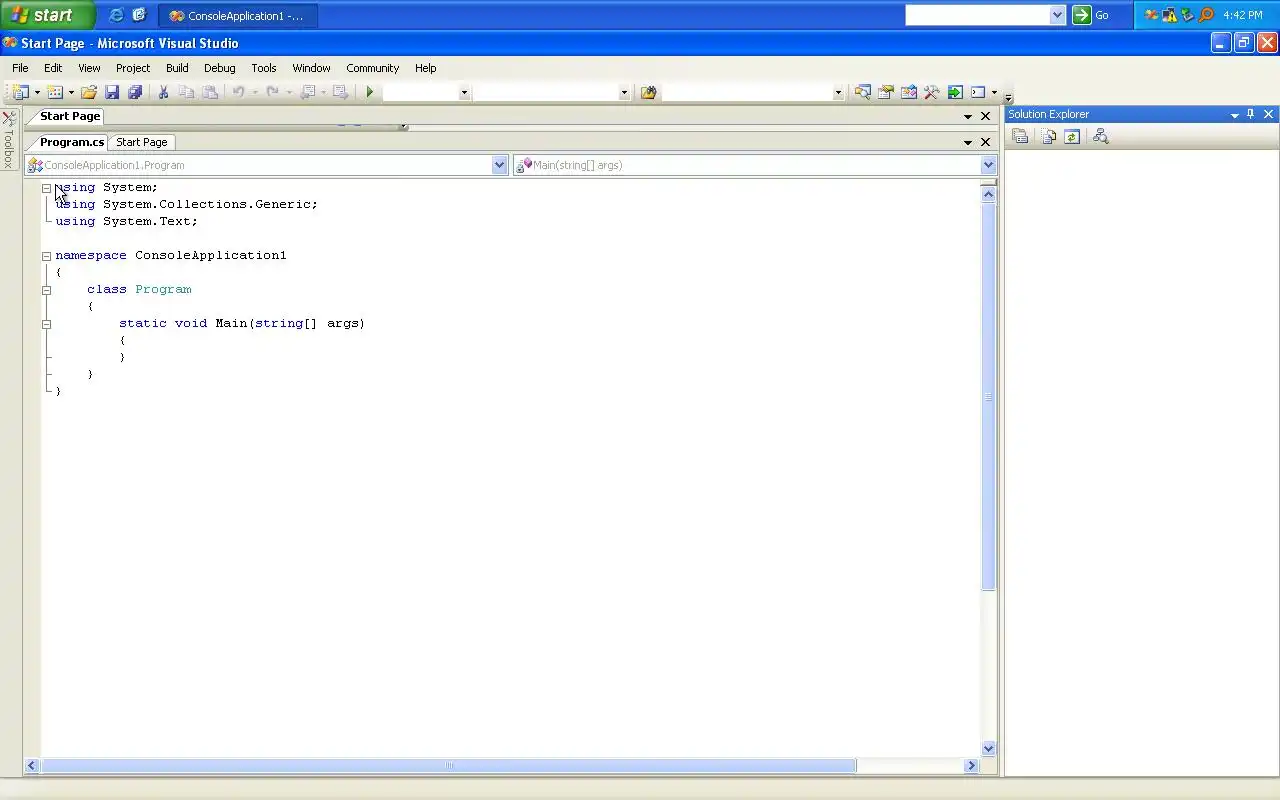Open the Edit menu
The width and height of the screenshot is (1280, 800).
[53, 68]
